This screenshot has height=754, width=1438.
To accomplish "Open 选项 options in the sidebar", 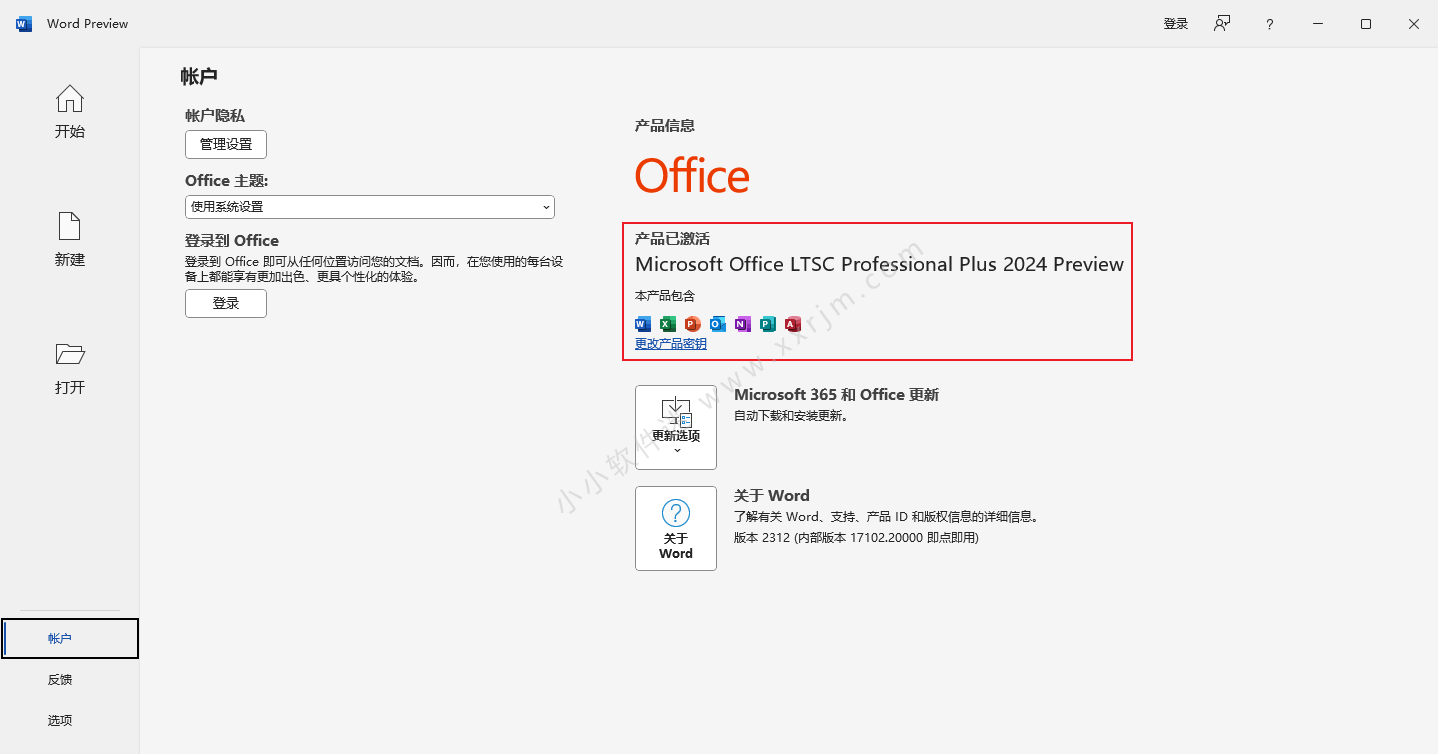I will 60,721.
